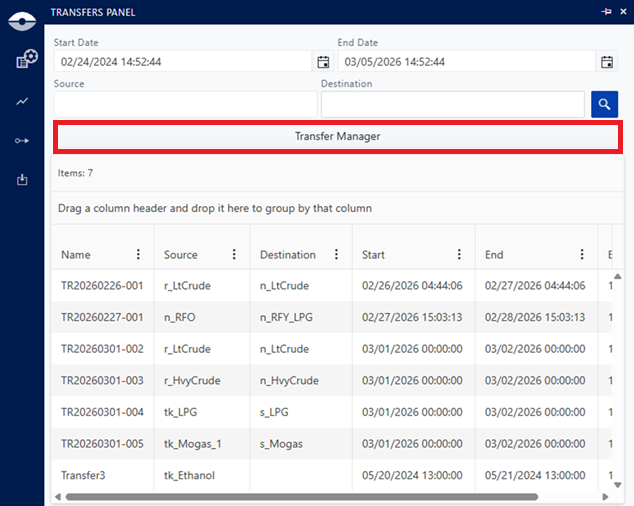Click the Destination filter input field
This screenshot has height=506, width=634.
pyautogui.click(x=452, y=104)
